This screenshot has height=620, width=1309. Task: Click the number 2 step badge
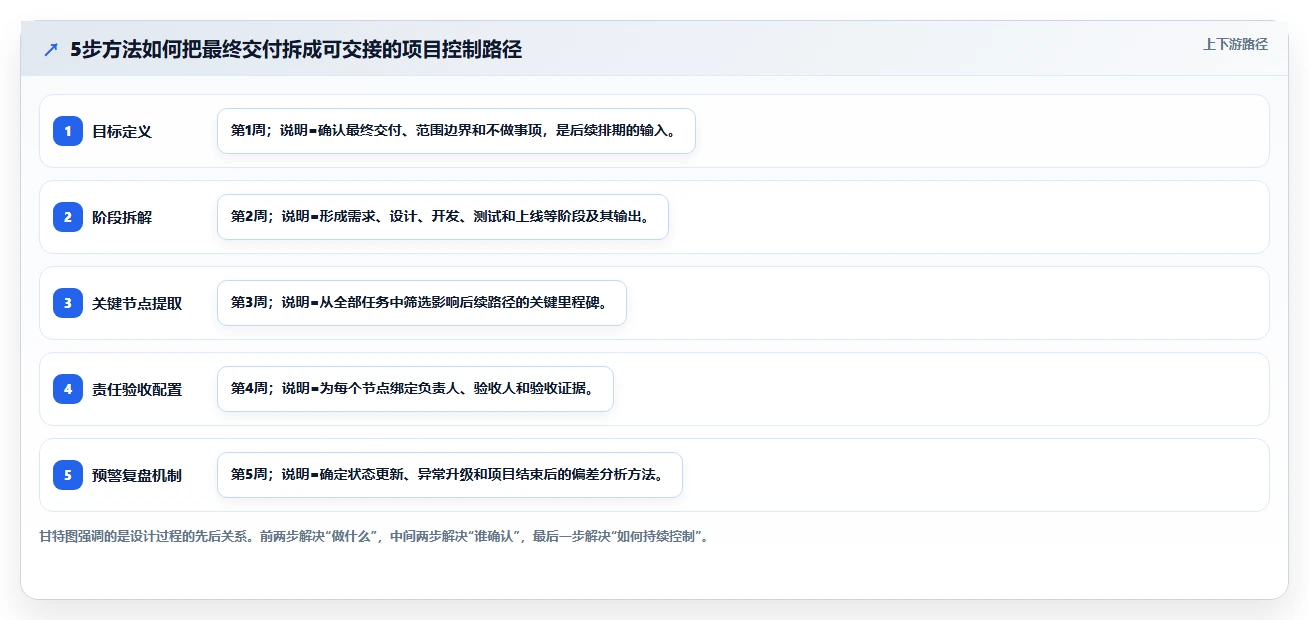tap(68, 217)
